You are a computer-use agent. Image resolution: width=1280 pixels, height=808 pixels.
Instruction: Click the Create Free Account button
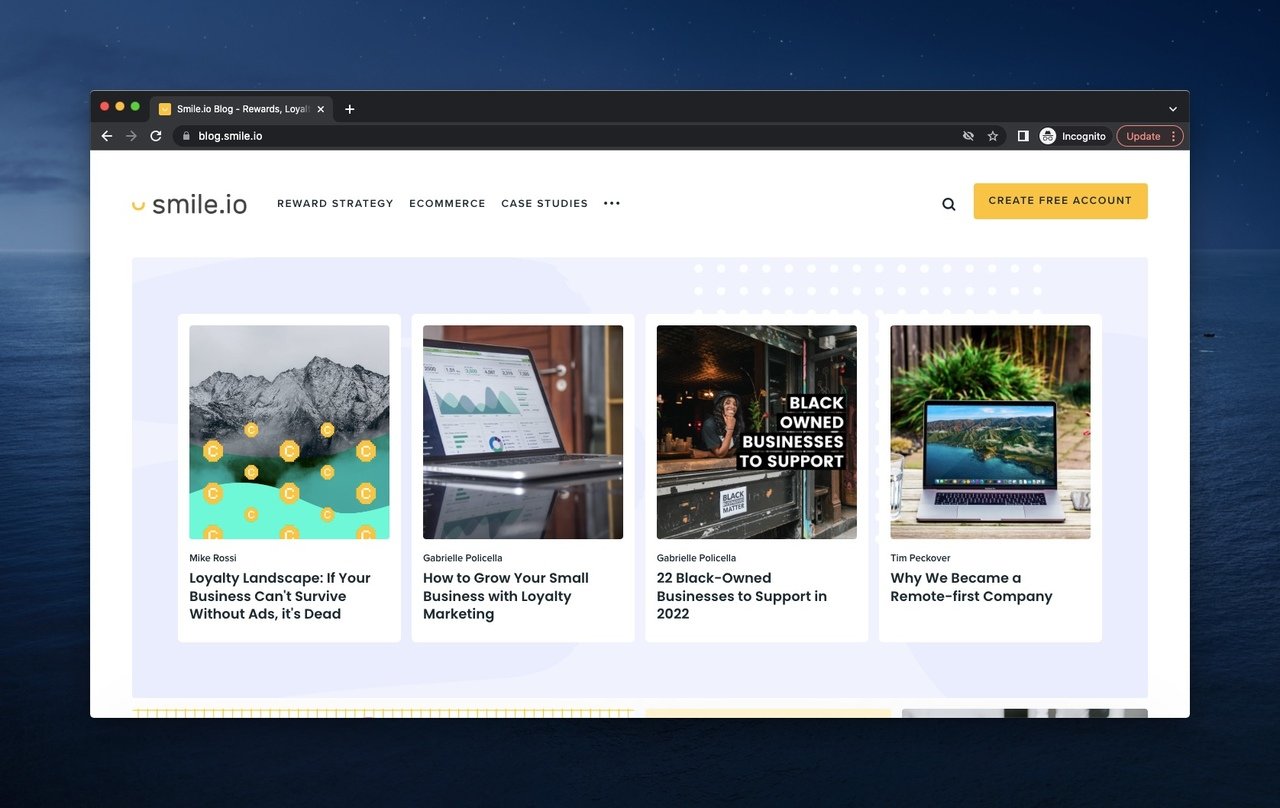(1060, 201)
